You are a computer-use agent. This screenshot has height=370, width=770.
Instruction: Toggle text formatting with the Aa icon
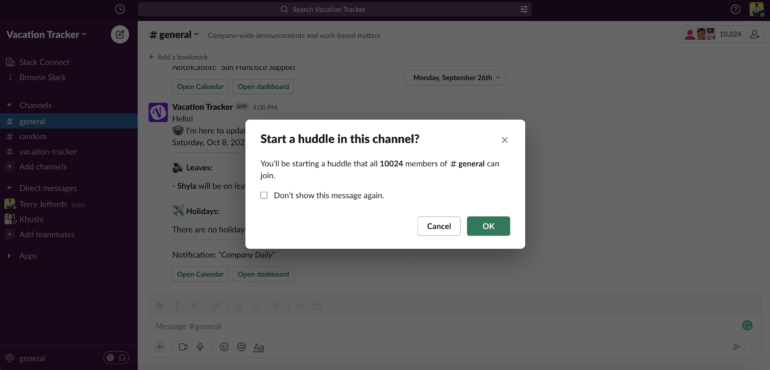259,347
